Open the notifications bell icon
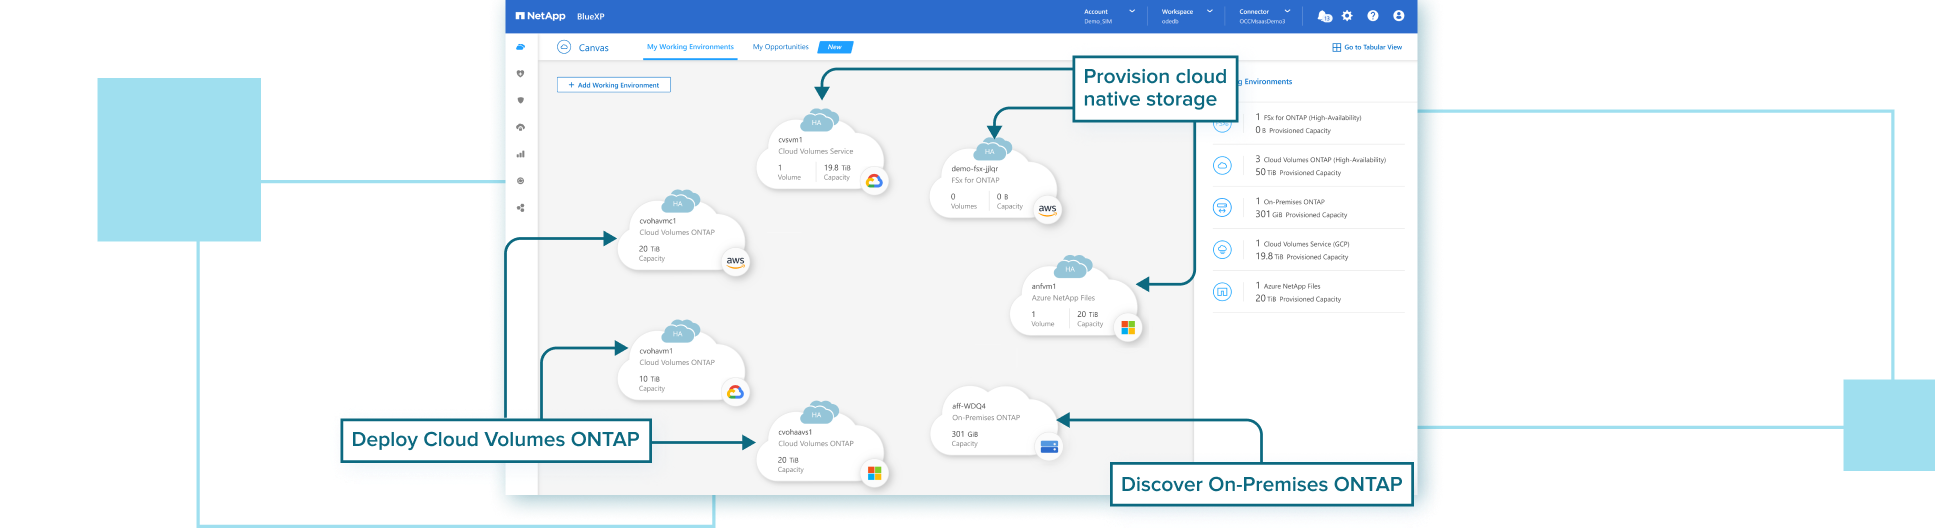The image size is (1936, 528). pyautogui.click(x=1324, y=16)
